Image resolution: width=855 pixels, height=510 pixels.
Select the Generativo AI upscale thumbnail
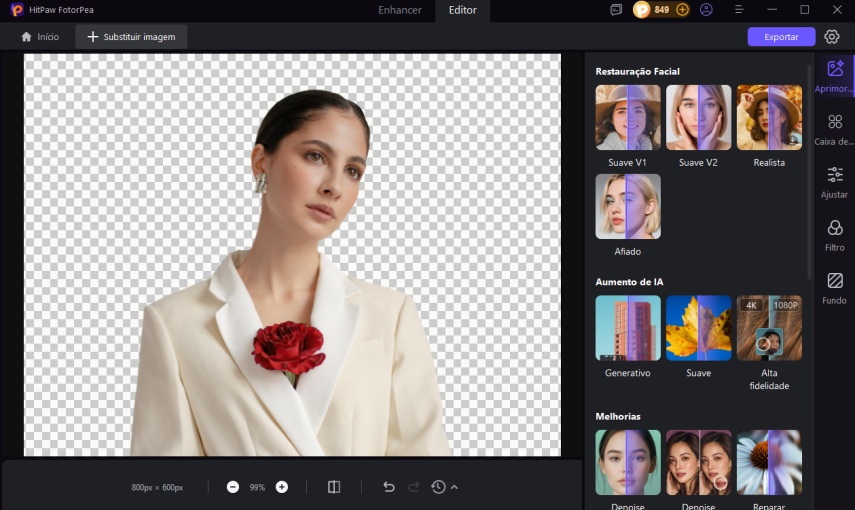coord(627,328)
